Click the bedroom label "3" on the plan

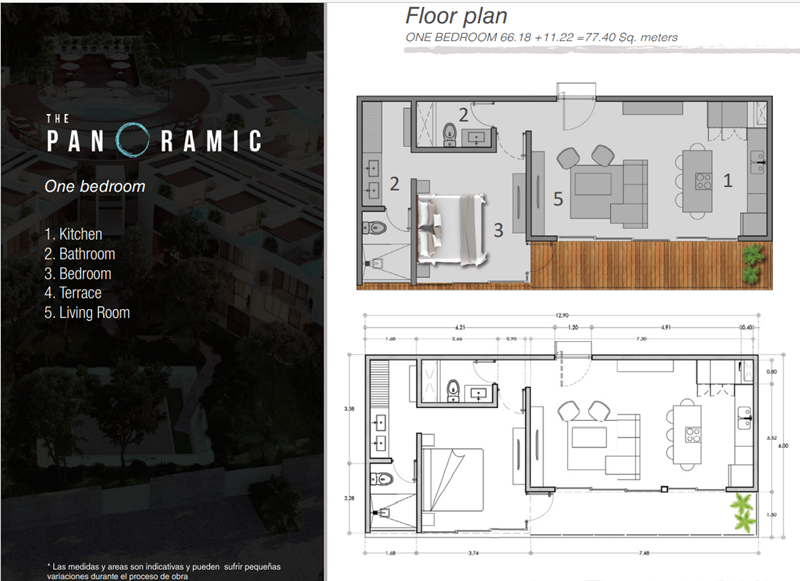point(498,230)
